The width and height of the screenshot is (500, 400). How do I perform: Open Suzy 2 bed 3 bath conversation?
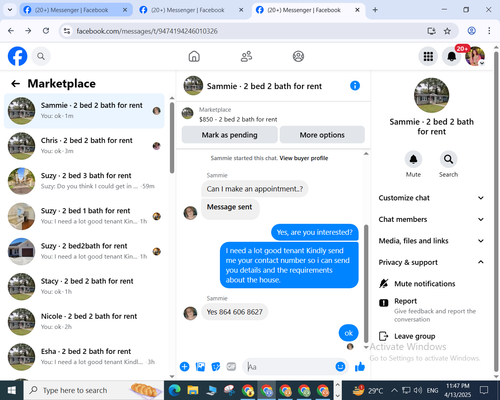(x=84, y=181)
